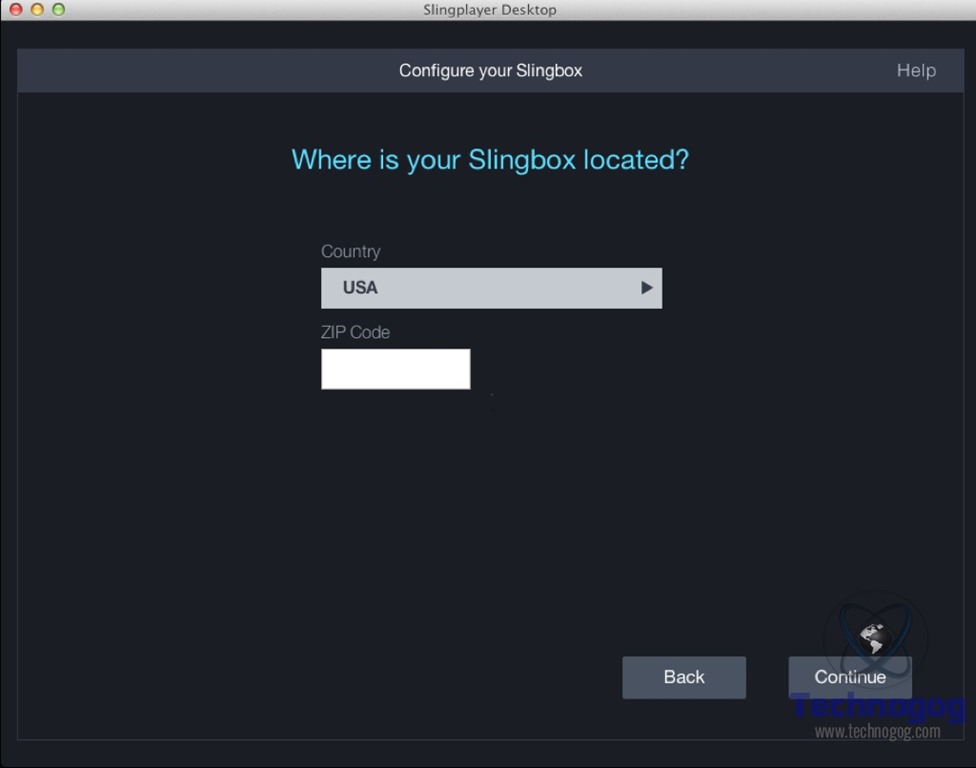The image size is (976, 768).
Task: Close the Slingplayer Desktop window
Action: tap(15, 9)
